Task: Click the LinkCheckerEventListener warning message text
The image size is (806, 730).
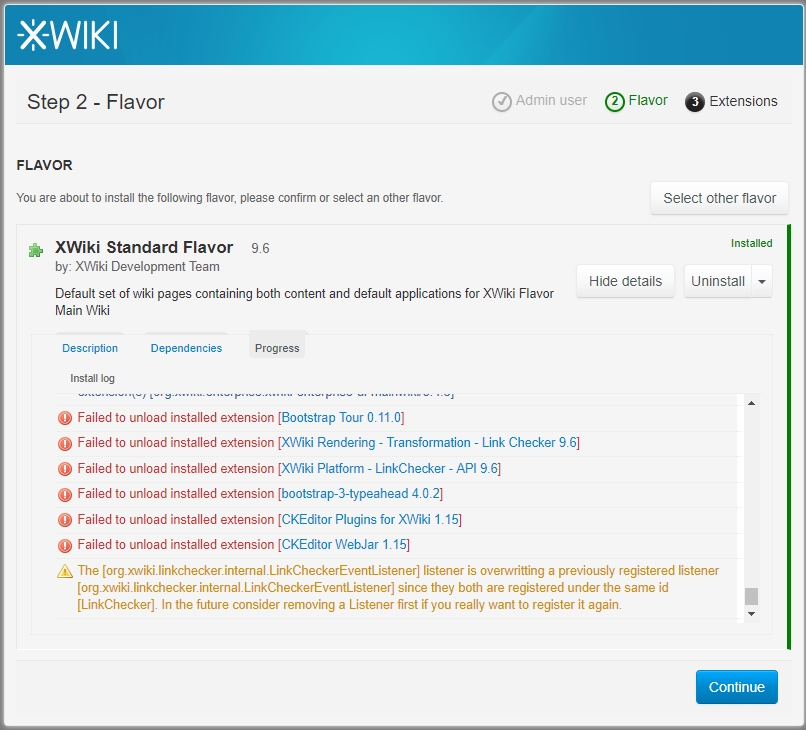Action: coord(398,588)
